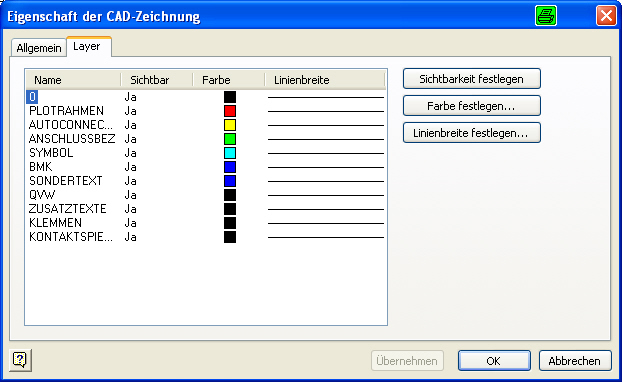Click the yellow AUTOCONNEC color swatch
Viewport: 622px width, 382px height.
[x=230, y=125]
